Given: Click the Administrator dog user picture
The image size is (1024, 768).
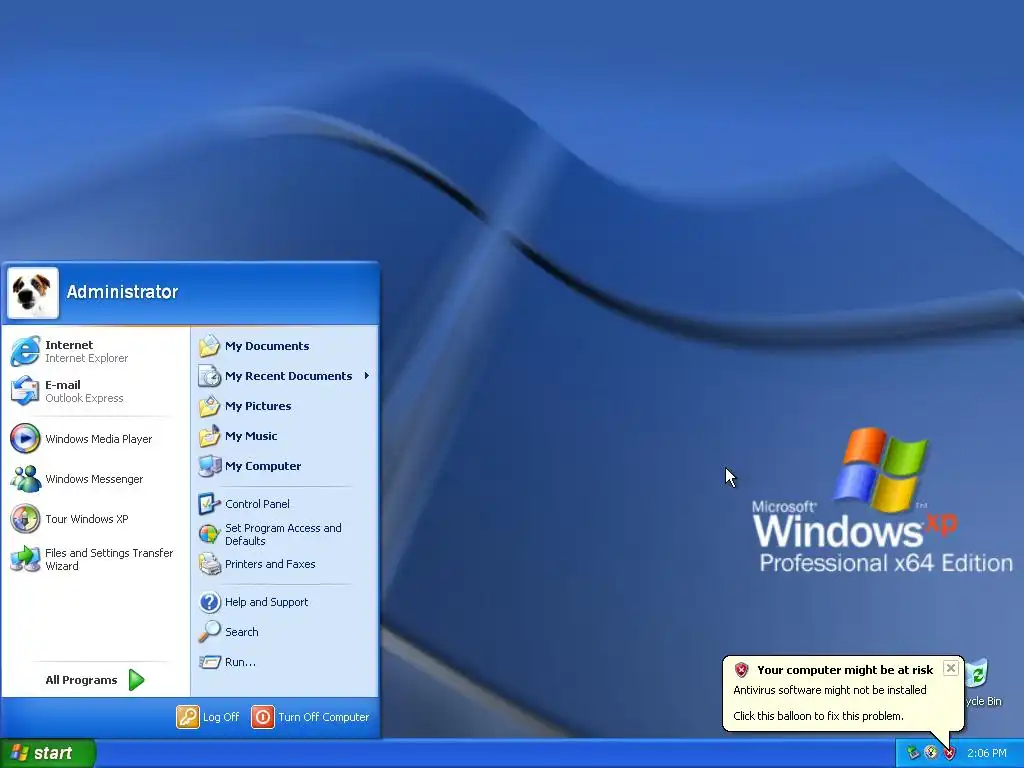Looking at the screenshot, I should click(x=33, y=293).
